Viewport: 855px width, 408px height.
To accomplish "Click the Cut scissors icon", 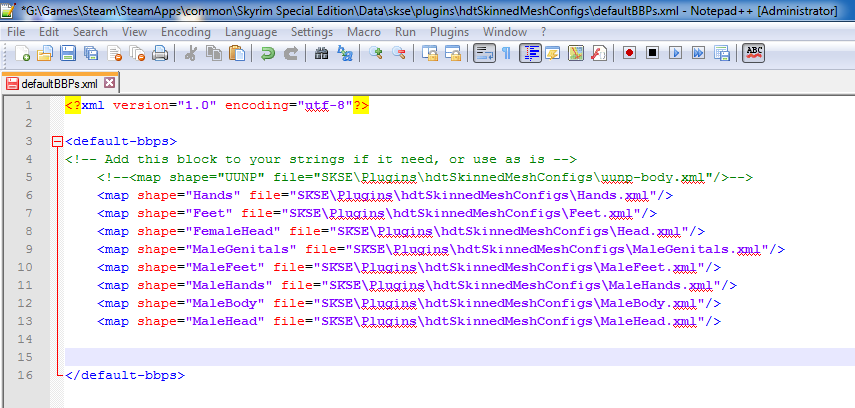I will 190,53.
